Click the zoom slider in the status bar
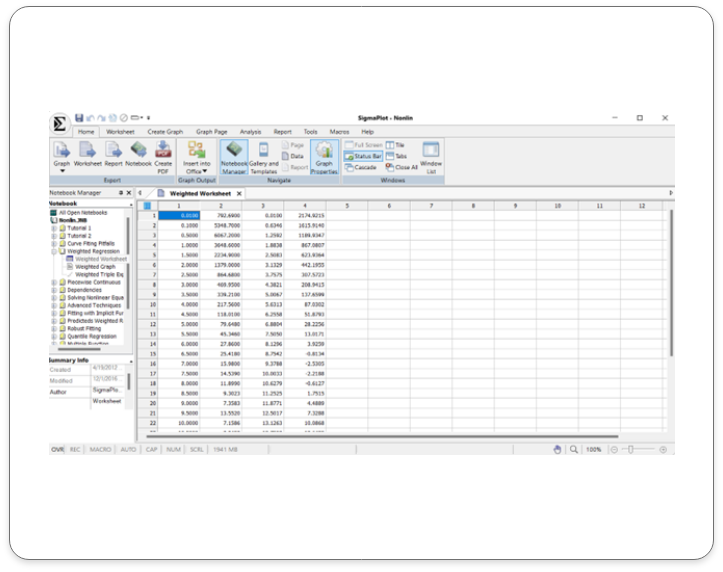This screenshot has height=572, width=723. 637,450
